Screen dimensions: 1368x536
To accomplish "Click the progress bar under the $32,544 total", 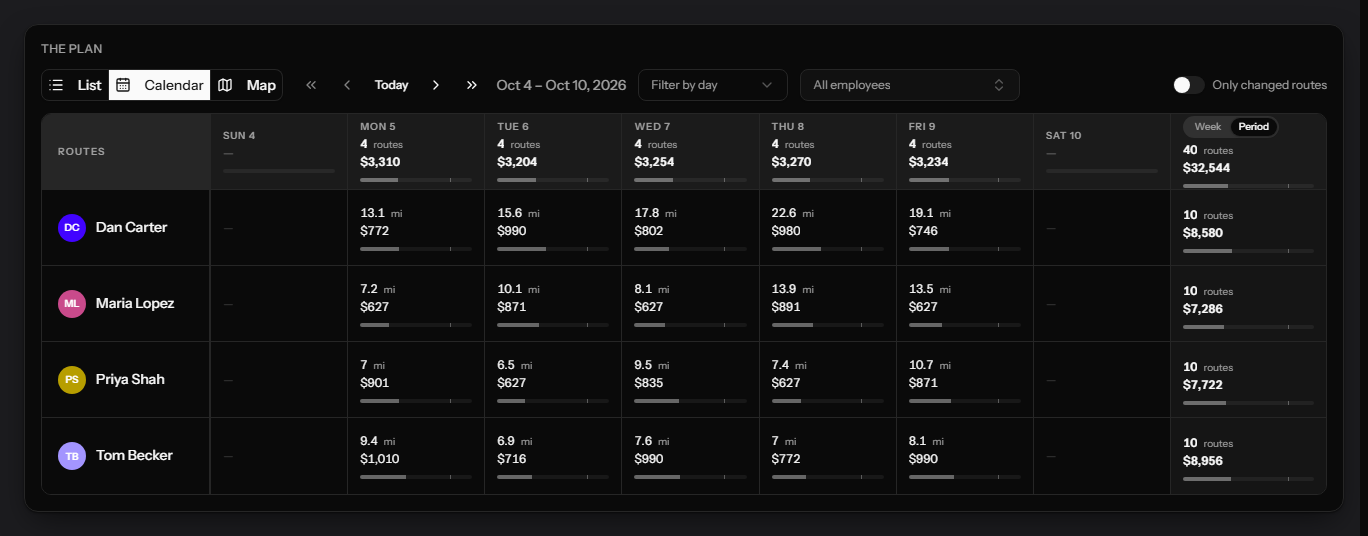I will coord(1248,186).
